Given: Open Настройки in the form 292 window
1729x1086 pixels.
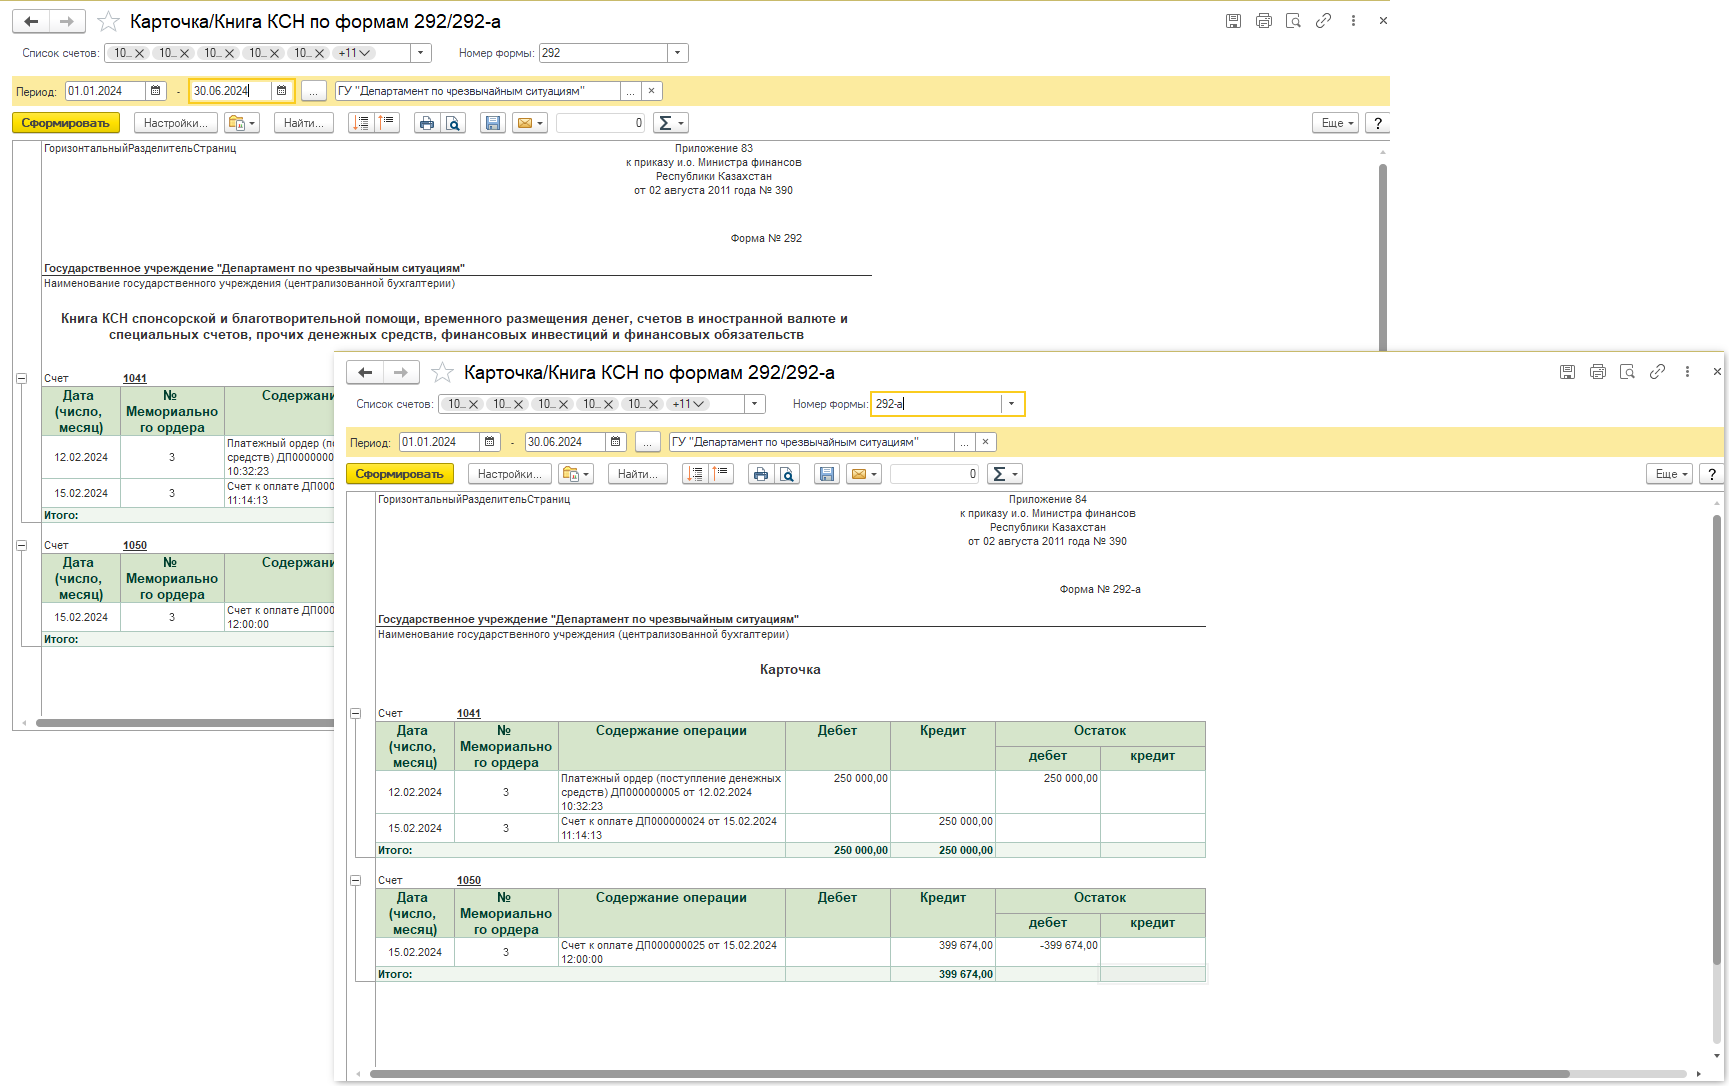Looking at the screenshot, I should pyautogui.click(x=176, y=123).
